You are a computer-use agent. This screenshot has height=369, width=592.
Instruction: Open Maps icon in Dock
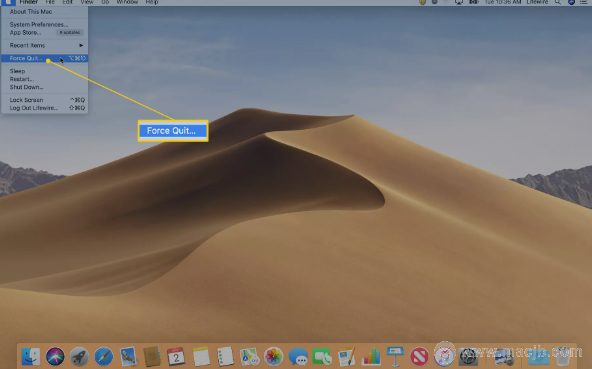(249, 357)
